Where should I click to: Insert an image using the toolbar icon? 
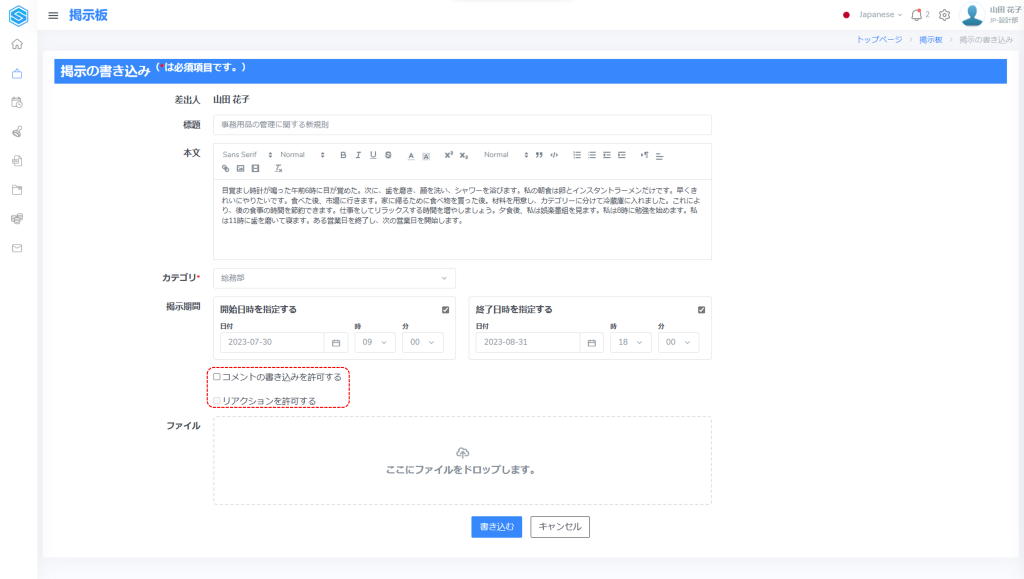click(x=240, y=169)
